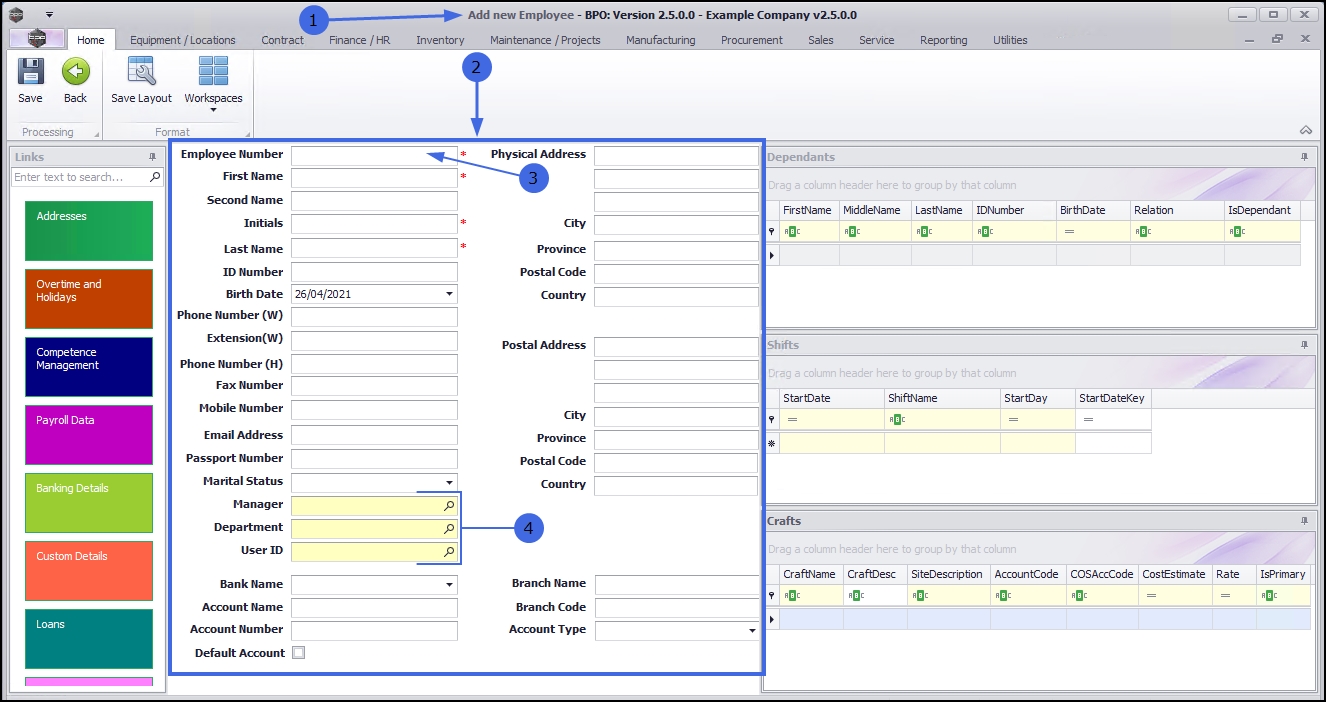Screen dimensions: 1326x702
Task: Click the Department lookup magnifier icon
Action: (x=449, y=529)
